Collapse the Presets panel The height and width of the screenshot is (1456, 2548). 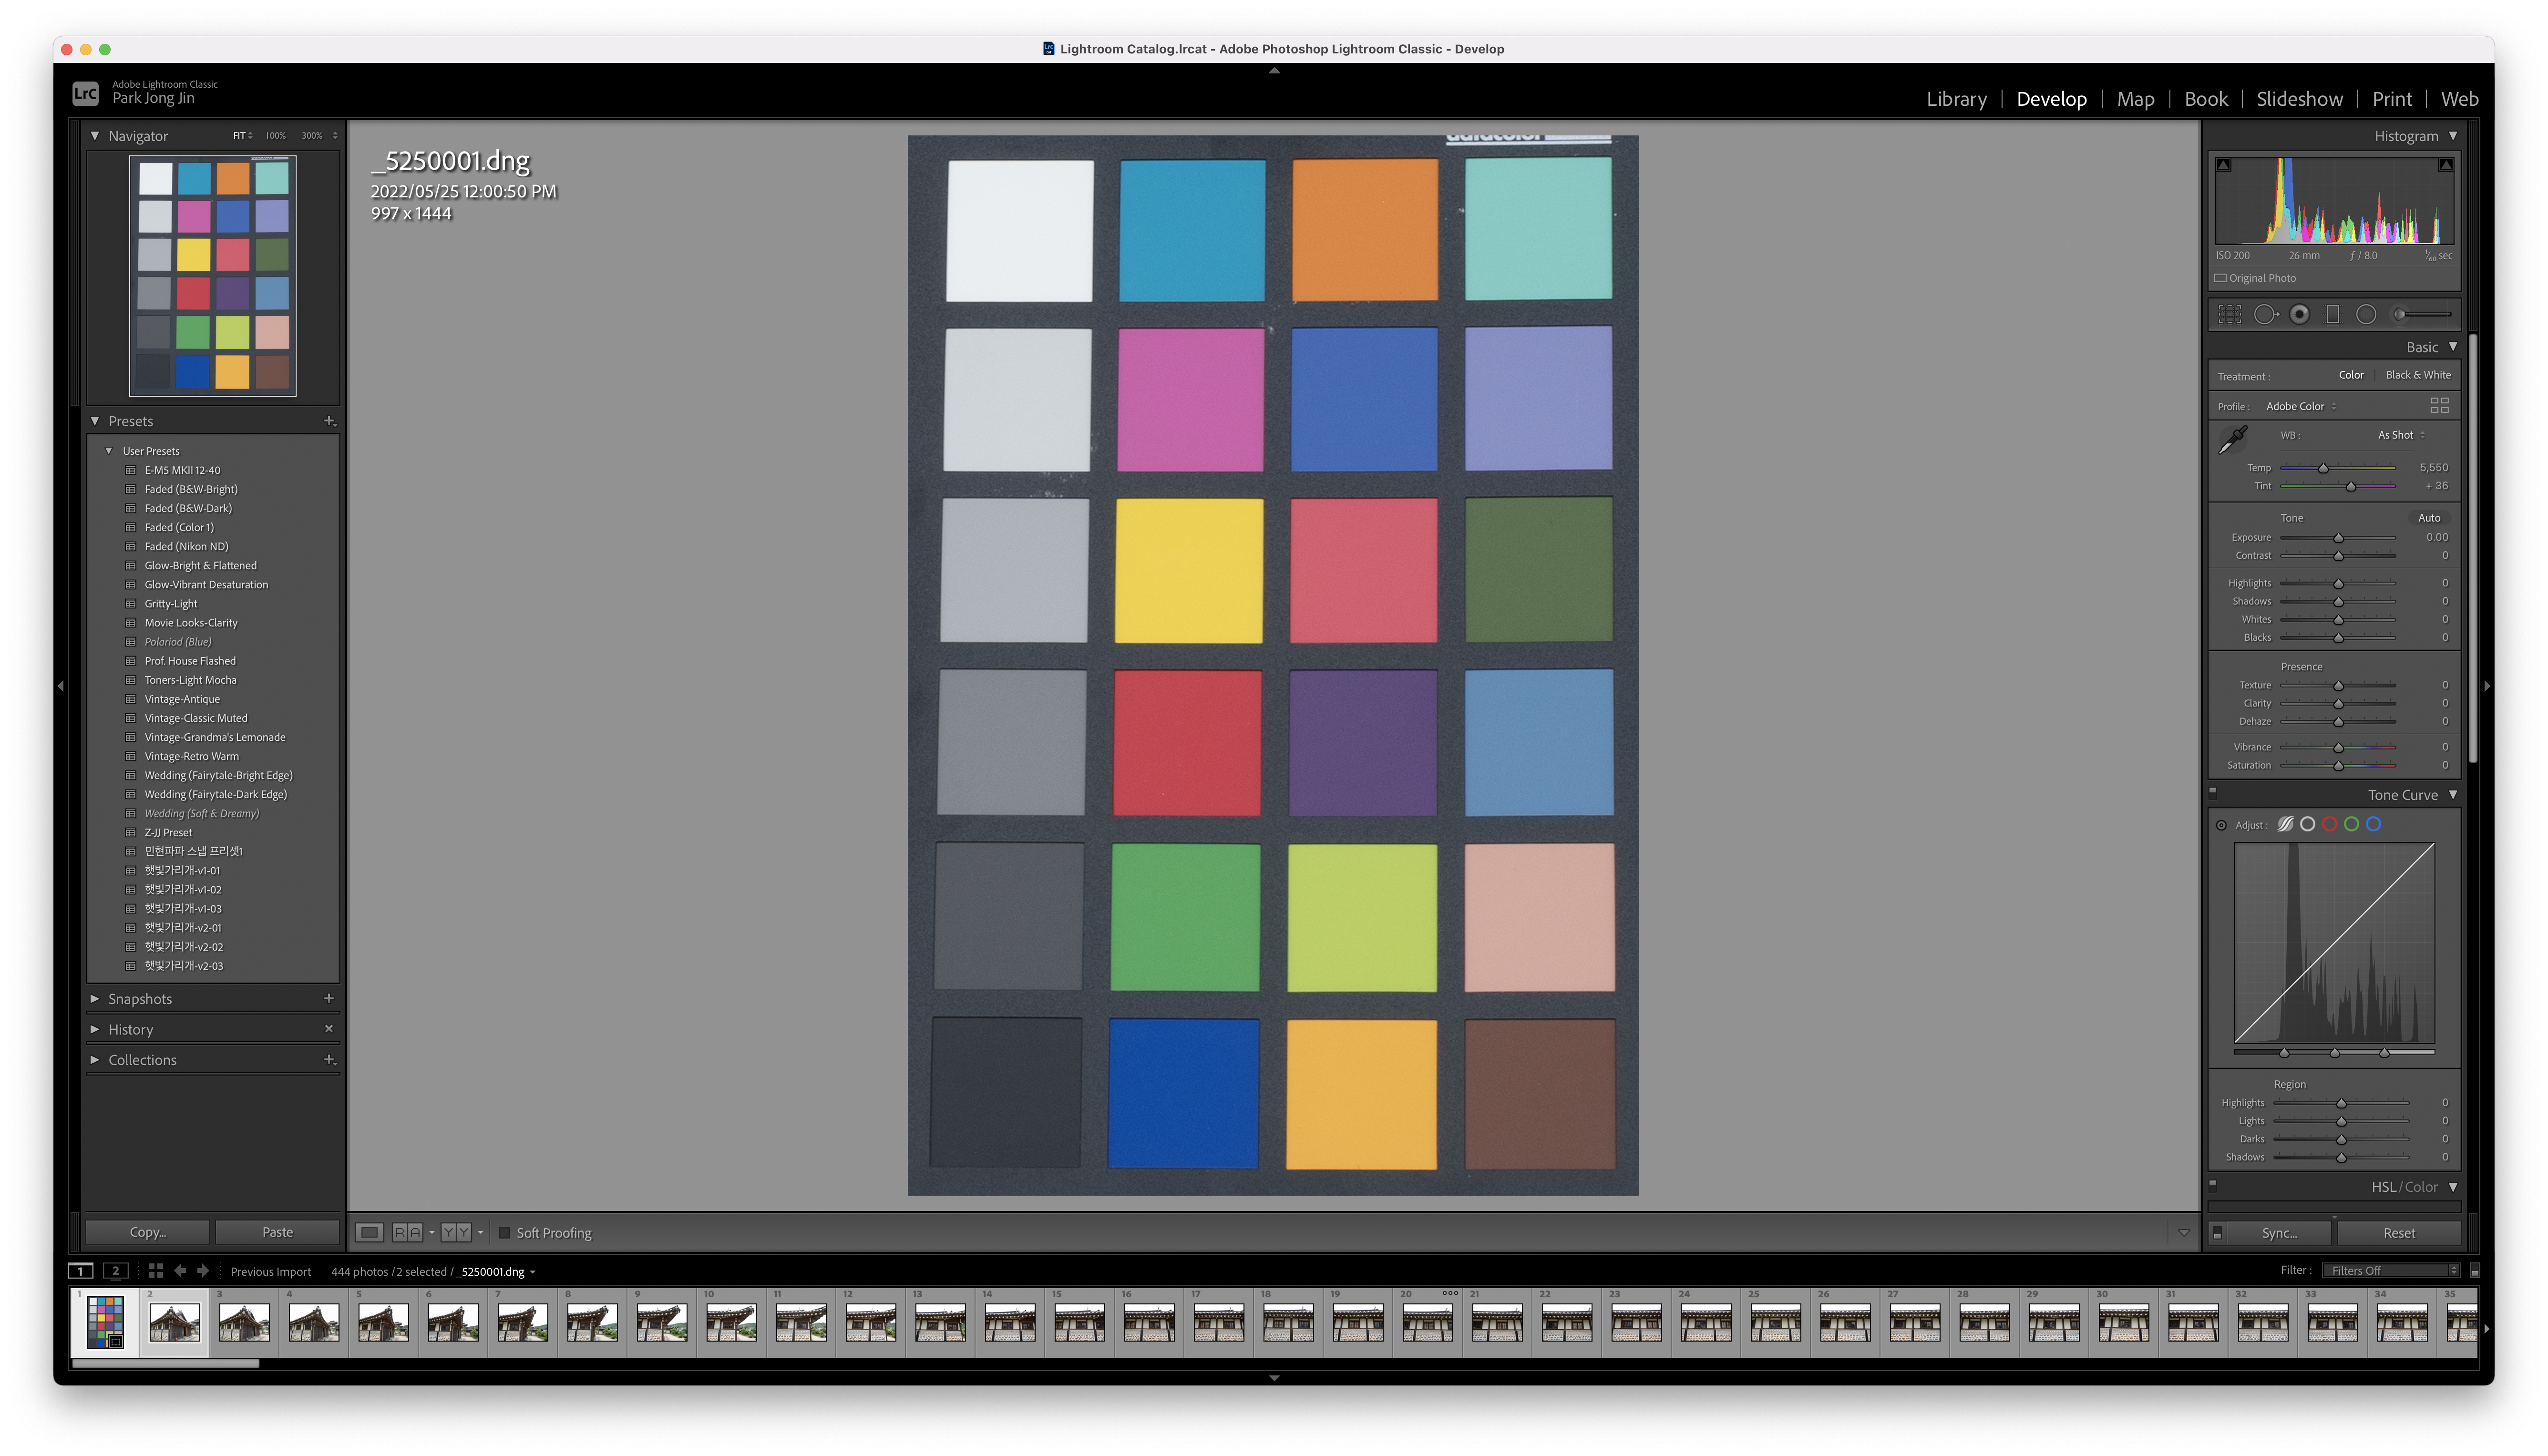[x=95, y=421]
